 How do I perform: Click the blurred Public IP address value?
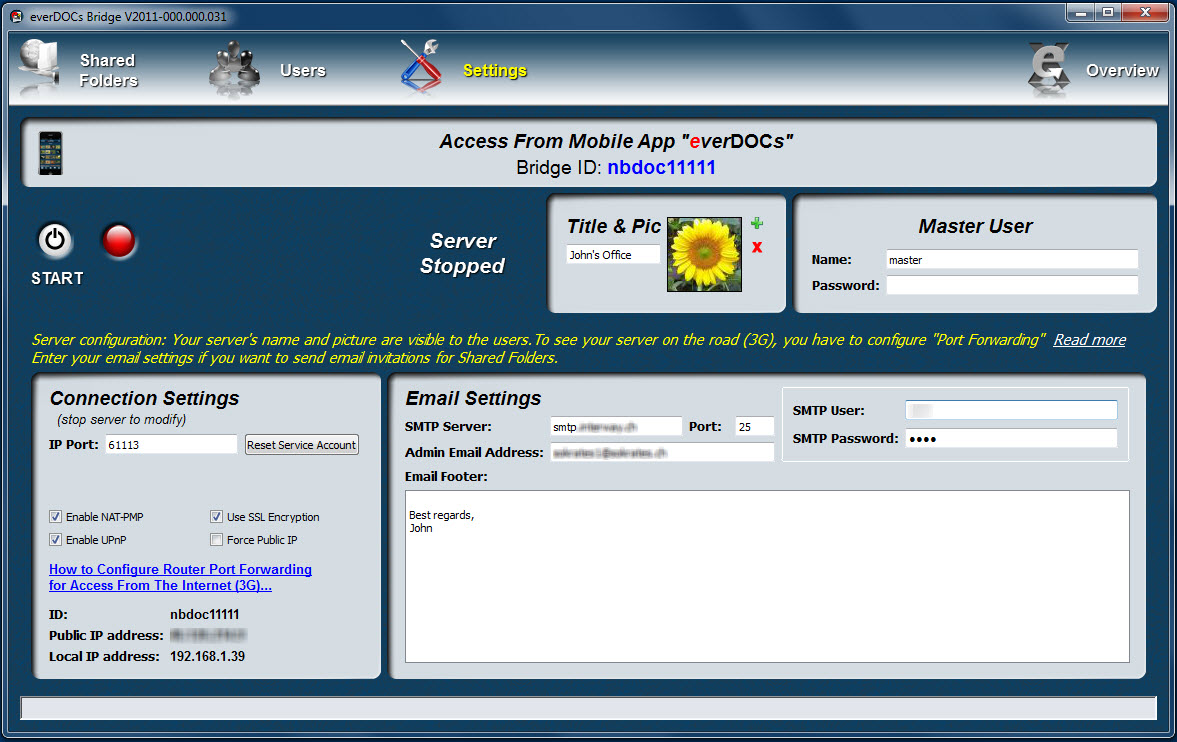(208, 635)
